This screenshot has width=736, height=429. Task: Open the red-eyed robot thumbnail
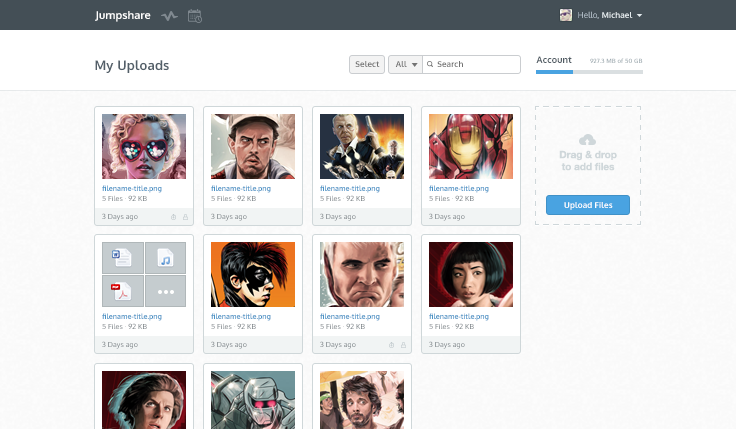pyautogui.click(x=253, y=400)
